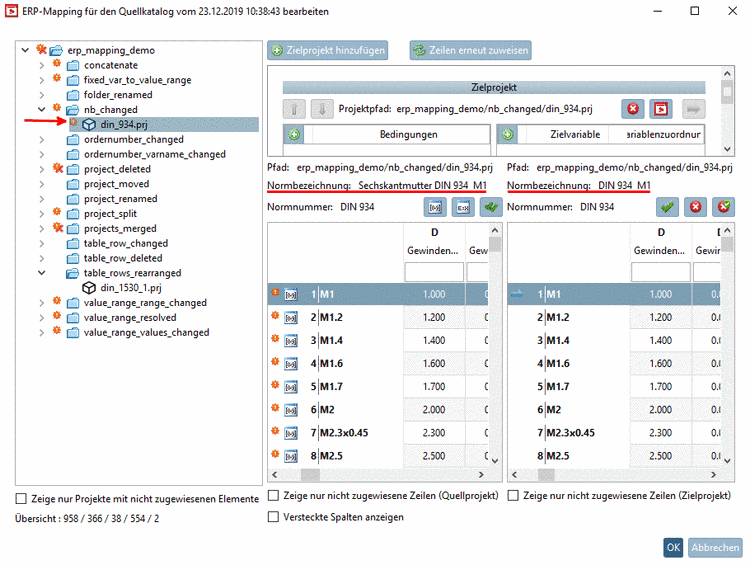The height and width of the screenshot is (565, 750).
Task: Remove target project with red X icon
Action: (633, 109)
